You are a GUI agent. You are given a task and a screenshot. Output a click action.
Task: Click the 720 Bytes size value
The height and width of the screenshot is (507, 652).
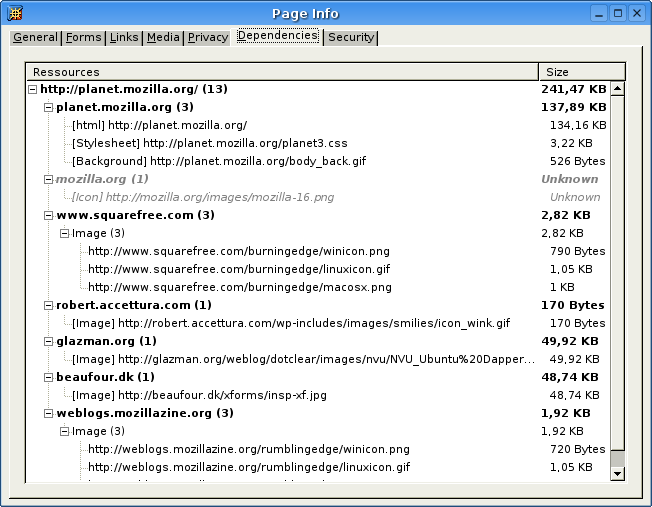[x=578, y=449]
